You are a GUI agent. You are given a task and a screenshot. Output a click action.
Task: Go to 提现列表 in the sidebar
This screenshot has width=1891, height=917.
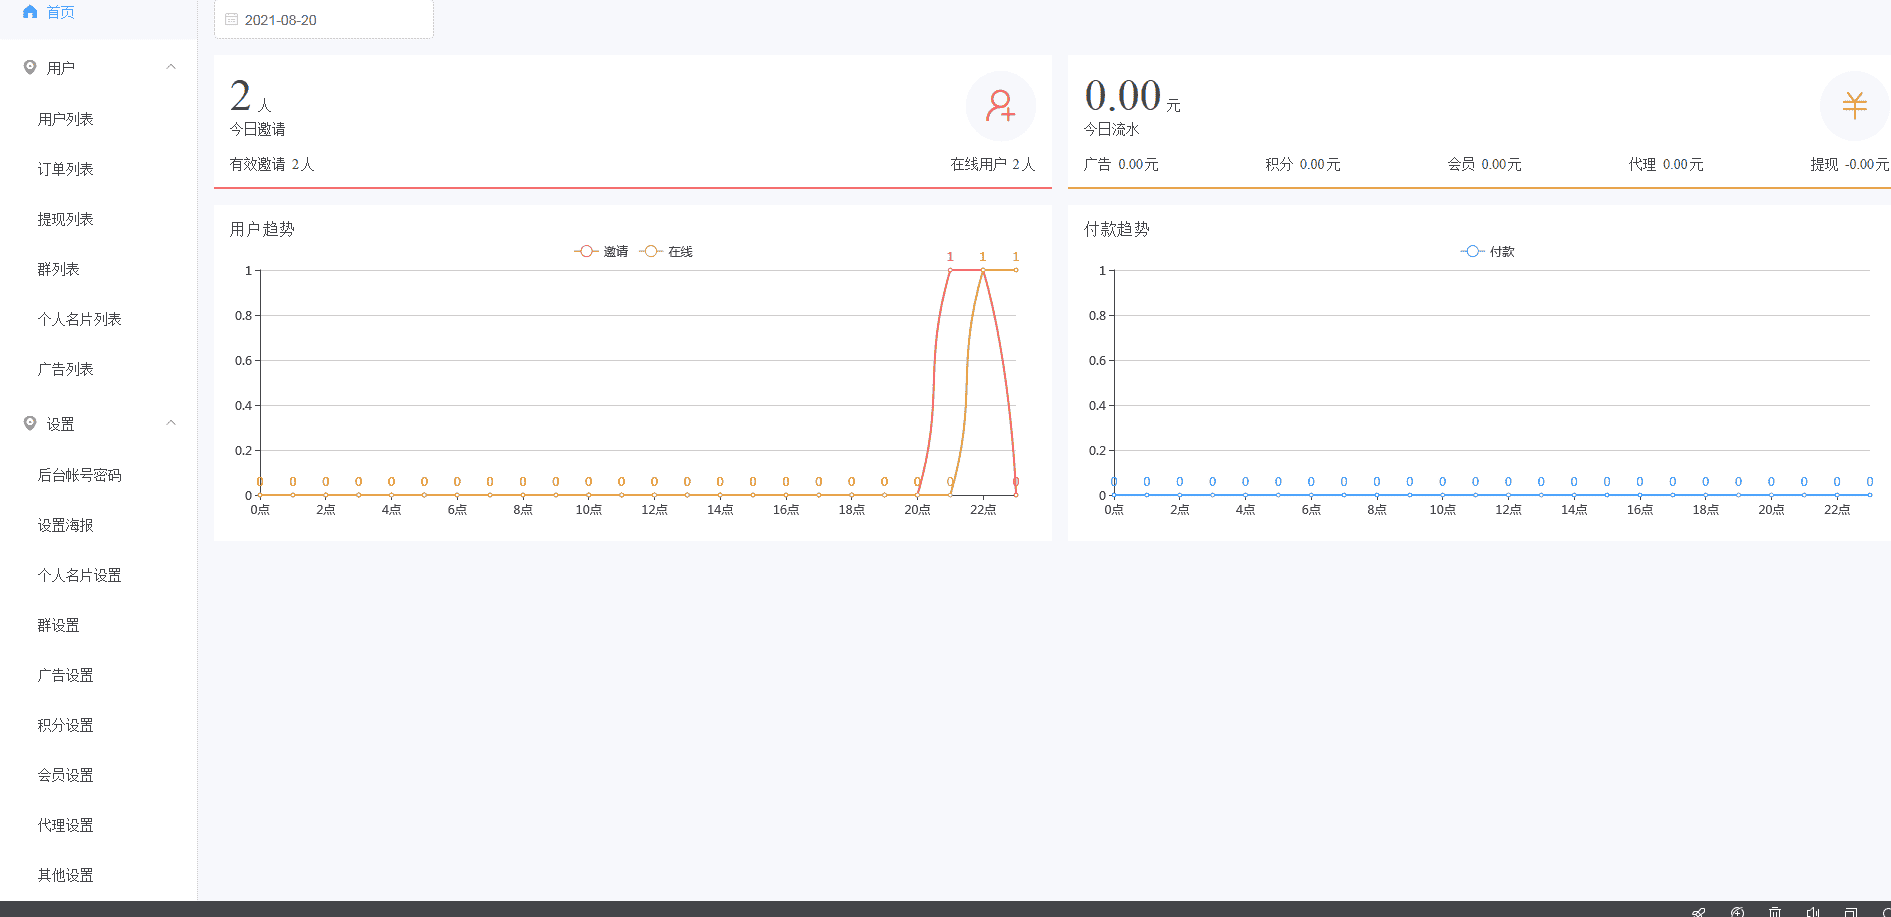[x=66, y=219]
